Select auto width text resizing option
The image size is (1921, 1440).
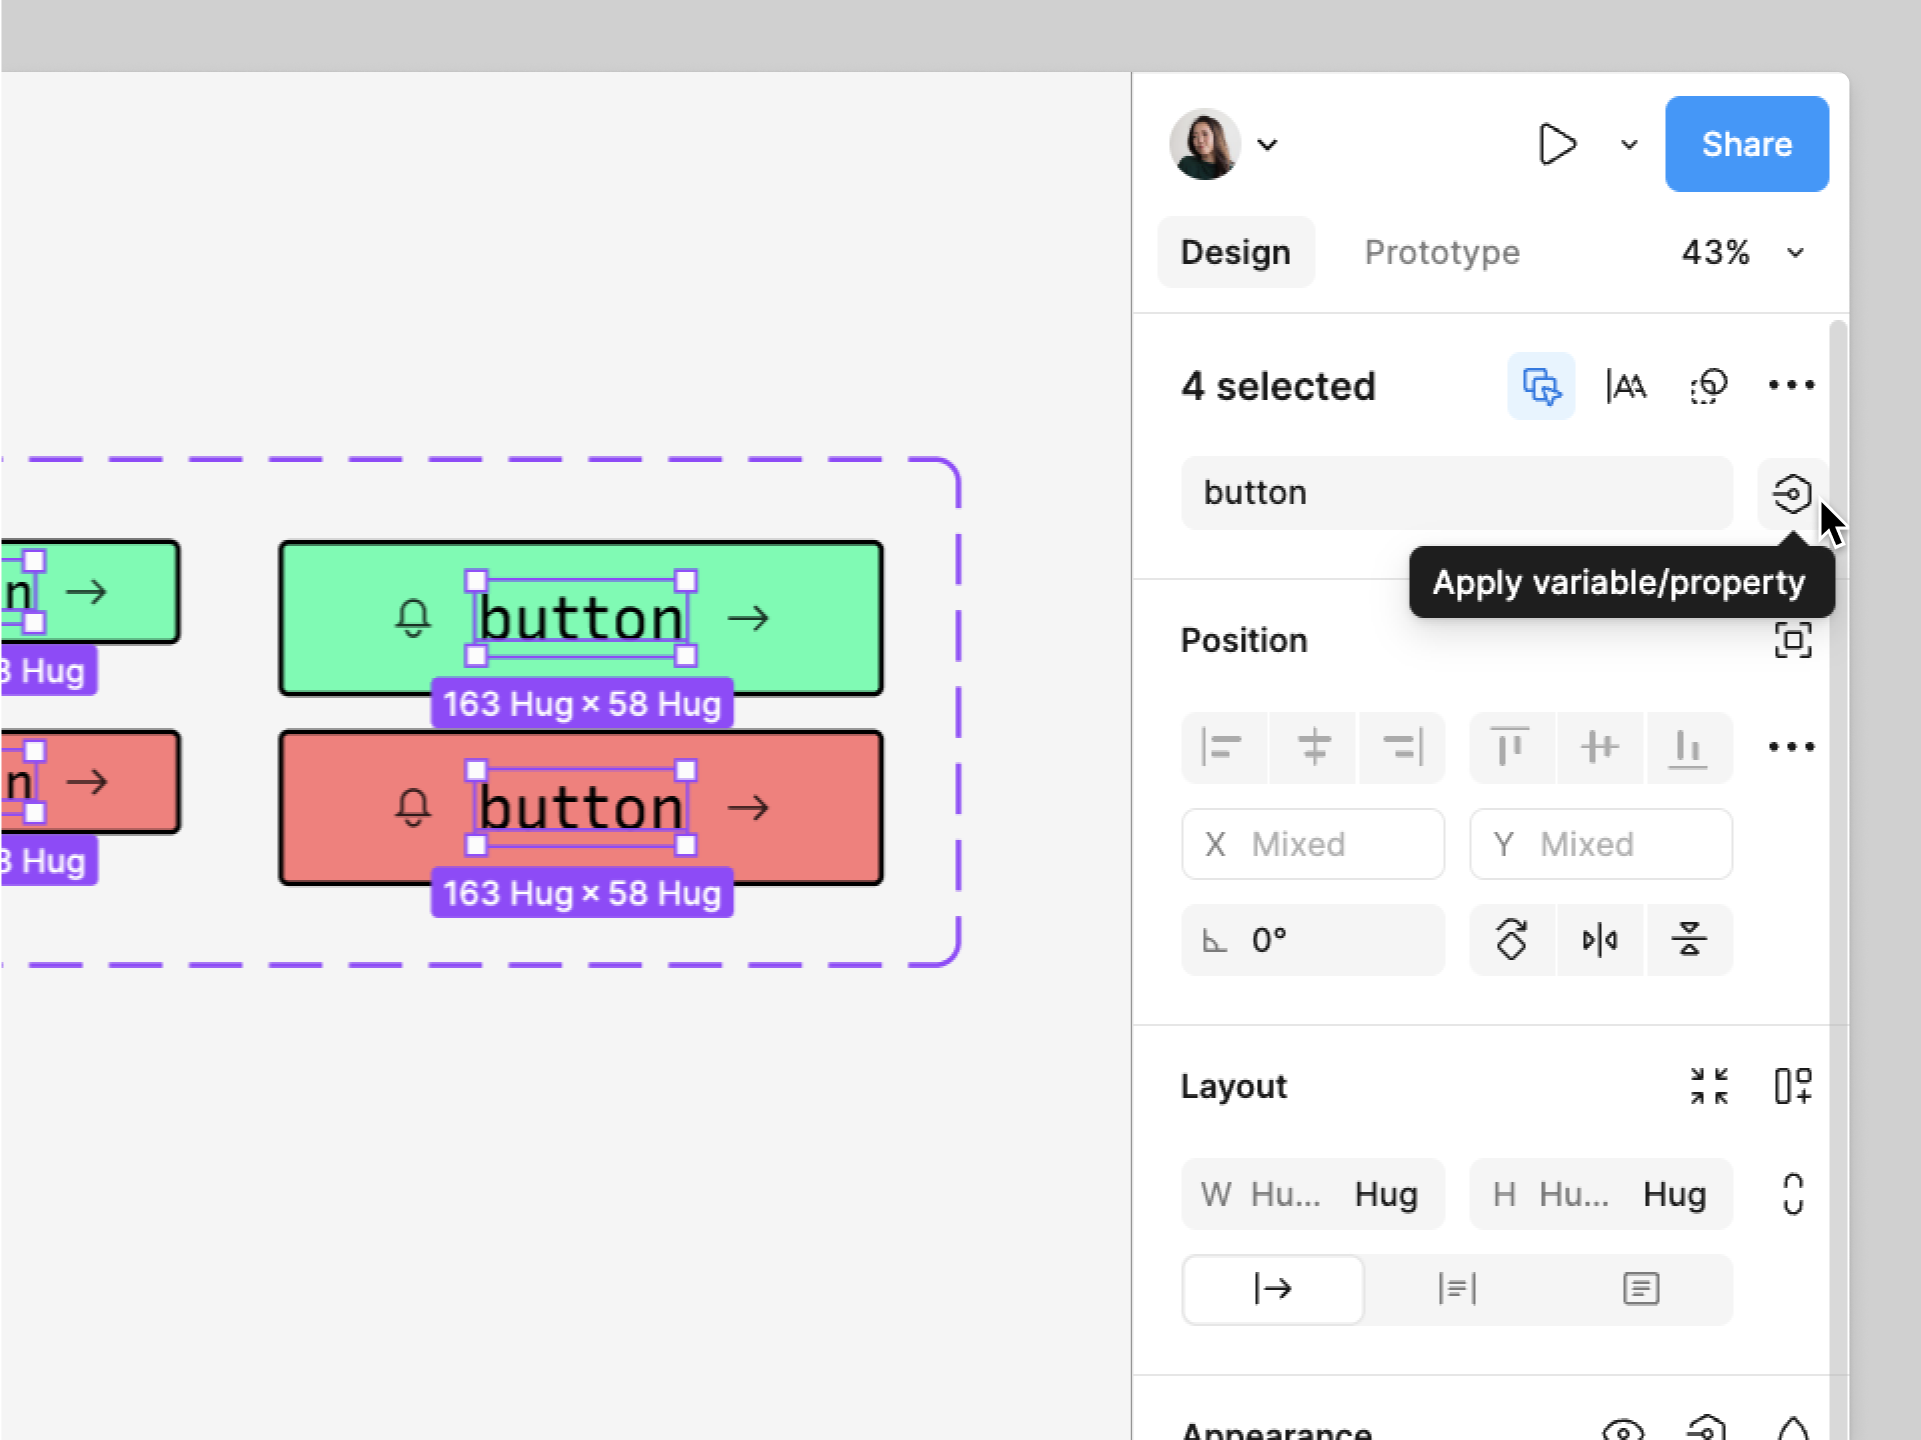click(x=1272, y=1289)
